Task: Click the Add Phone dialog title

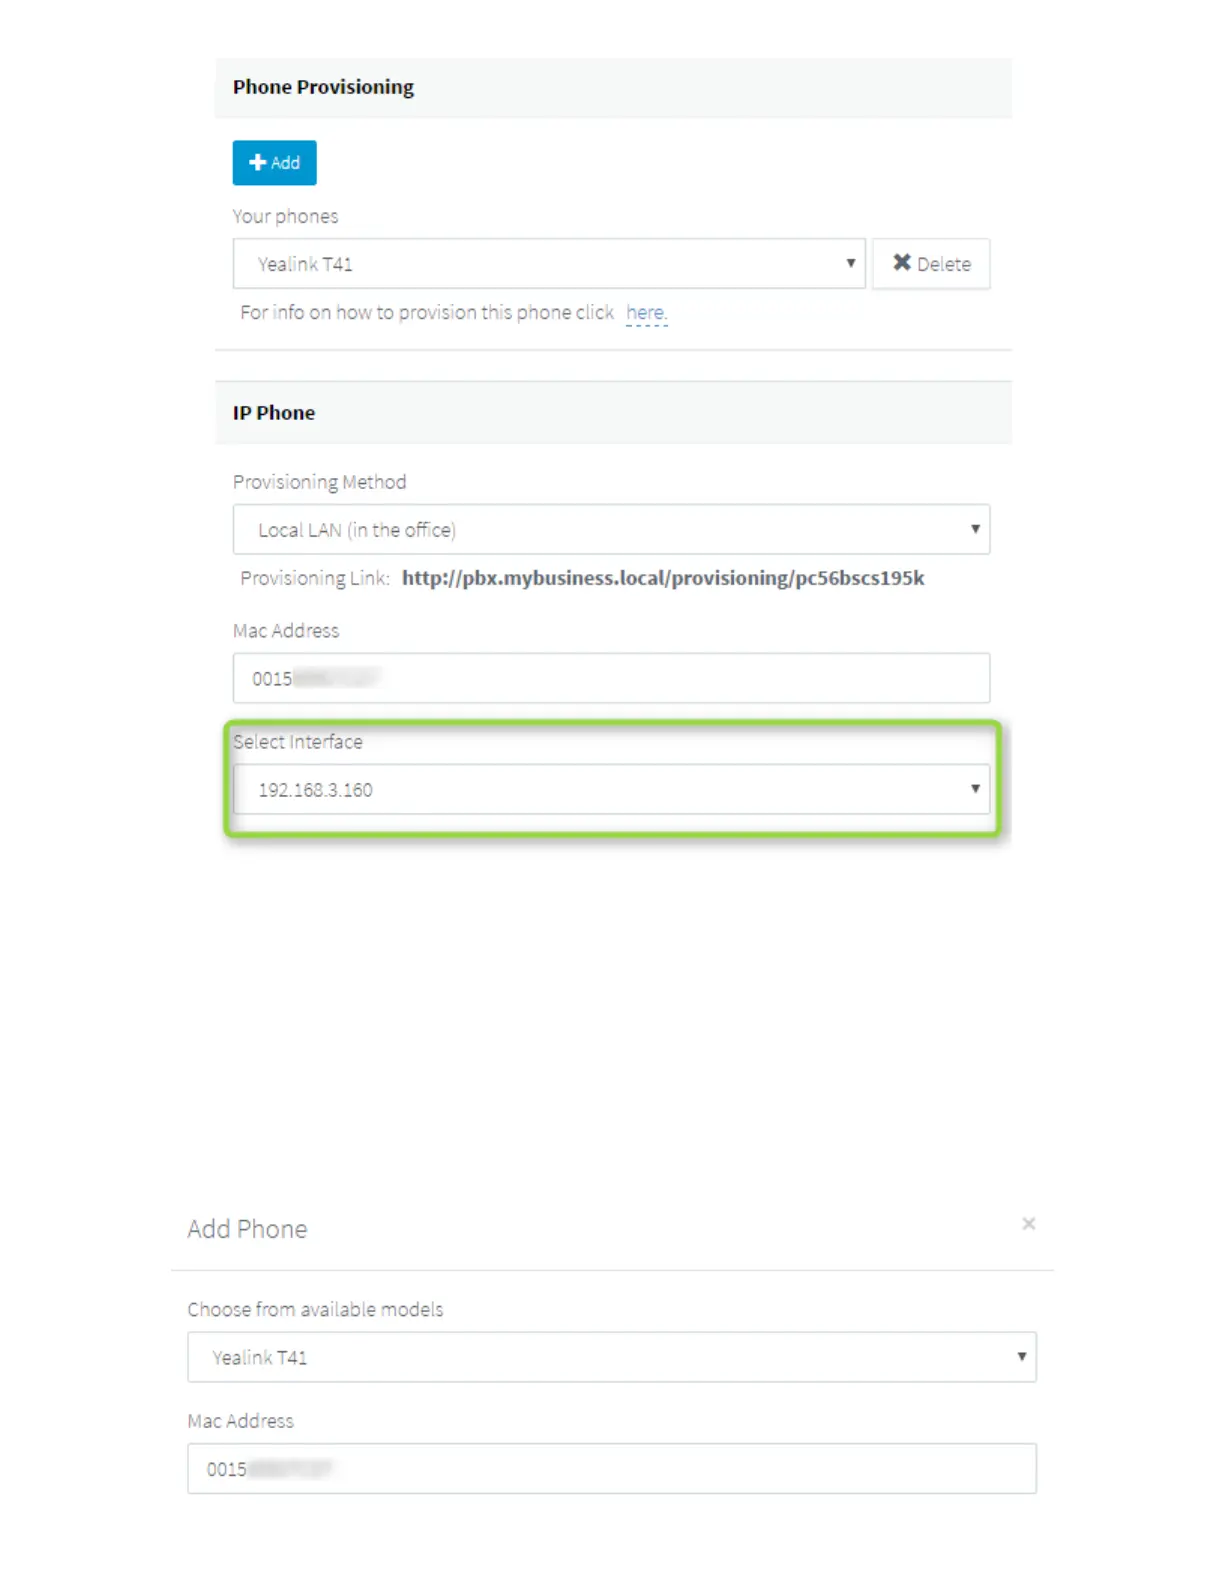Action: [x=247, y=1229]
